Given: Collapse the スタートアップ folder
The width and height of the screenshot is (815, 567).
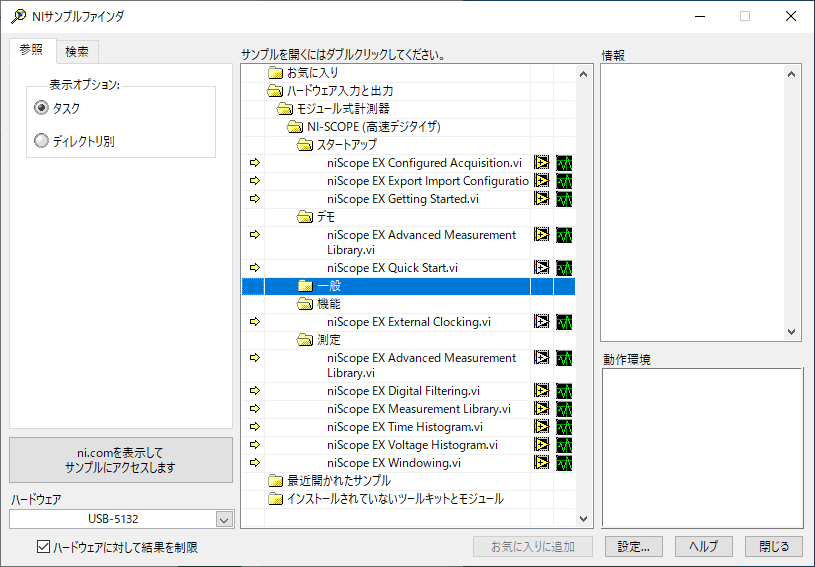Looking at the screenshot, I should 305,144.
